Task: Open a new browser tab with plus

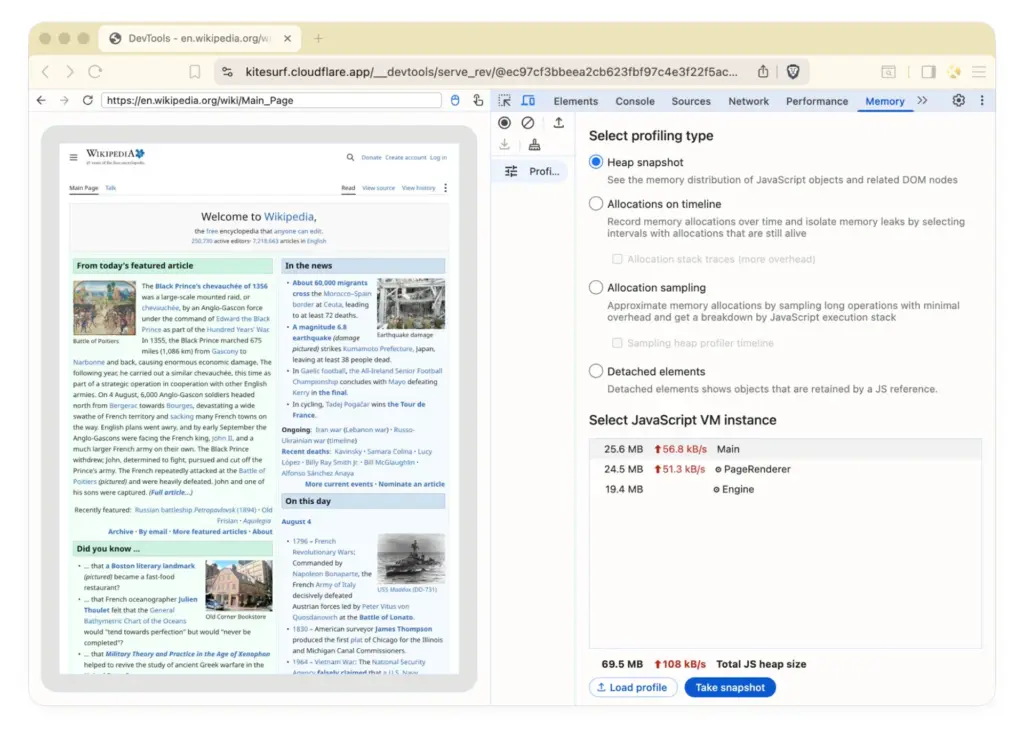Action: click(x=318, y=39)
